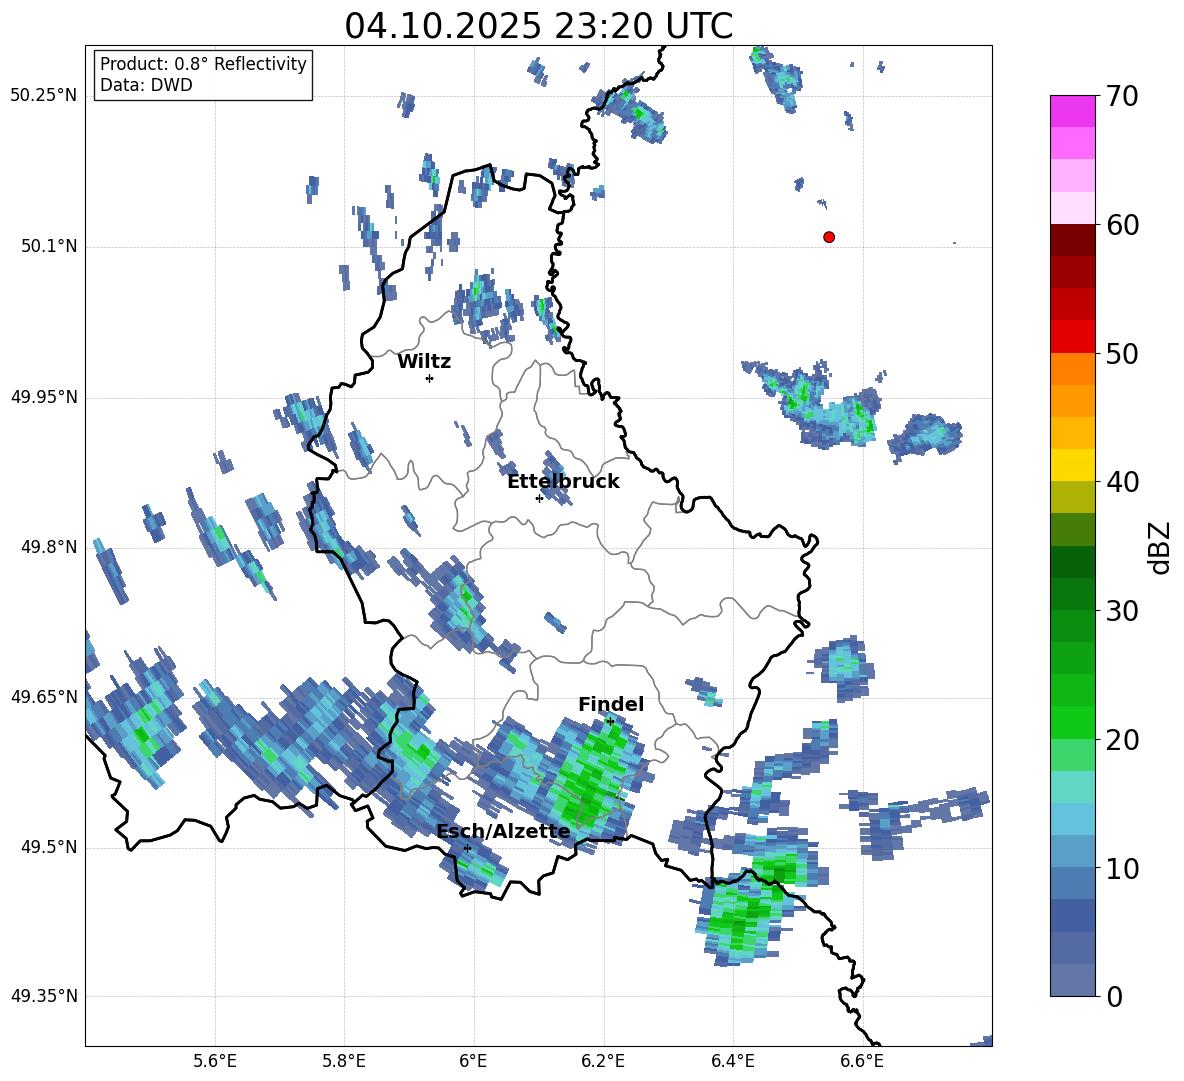The width and height of the screenshot is (1184, 1081).
Task: Click the 0 tick on colorbar
Action: (1115, 996)
